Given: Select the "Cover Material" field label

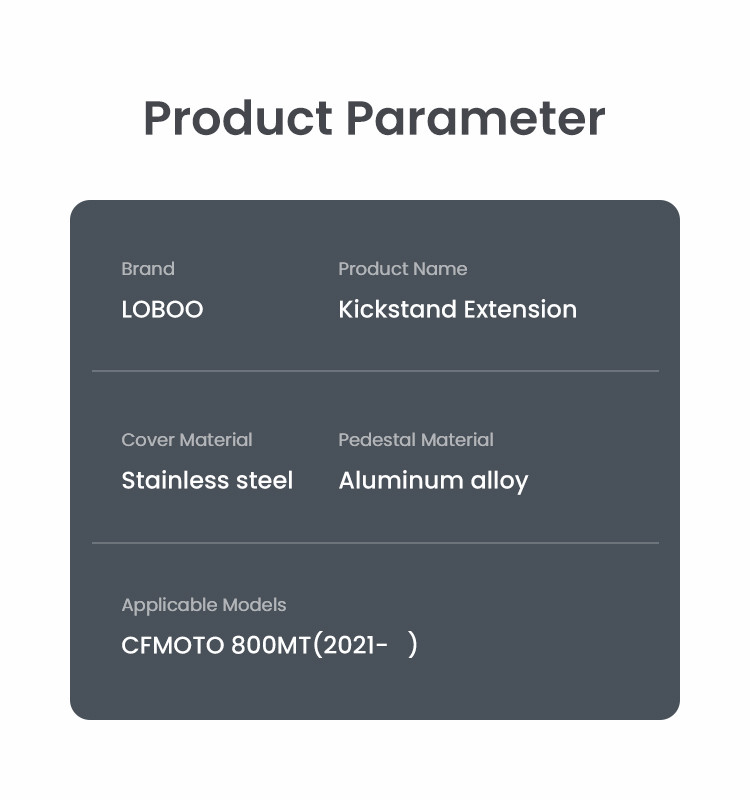Looking at the screenshot, I should (186, 440).
